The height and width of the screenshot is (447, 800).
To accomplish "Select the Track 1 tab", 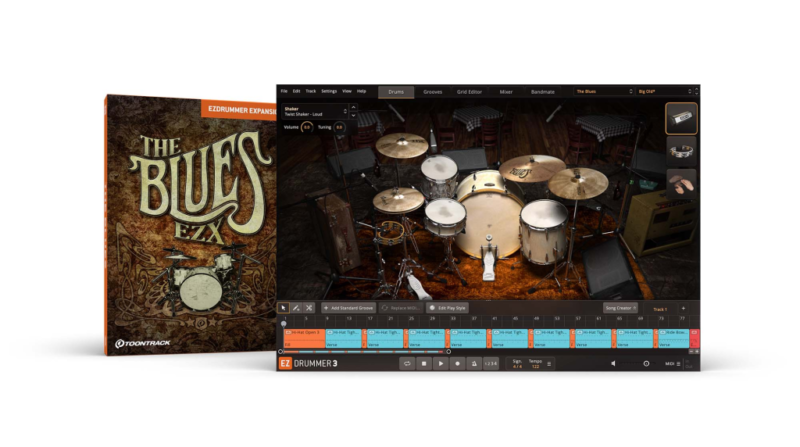I will pos(660,309).
